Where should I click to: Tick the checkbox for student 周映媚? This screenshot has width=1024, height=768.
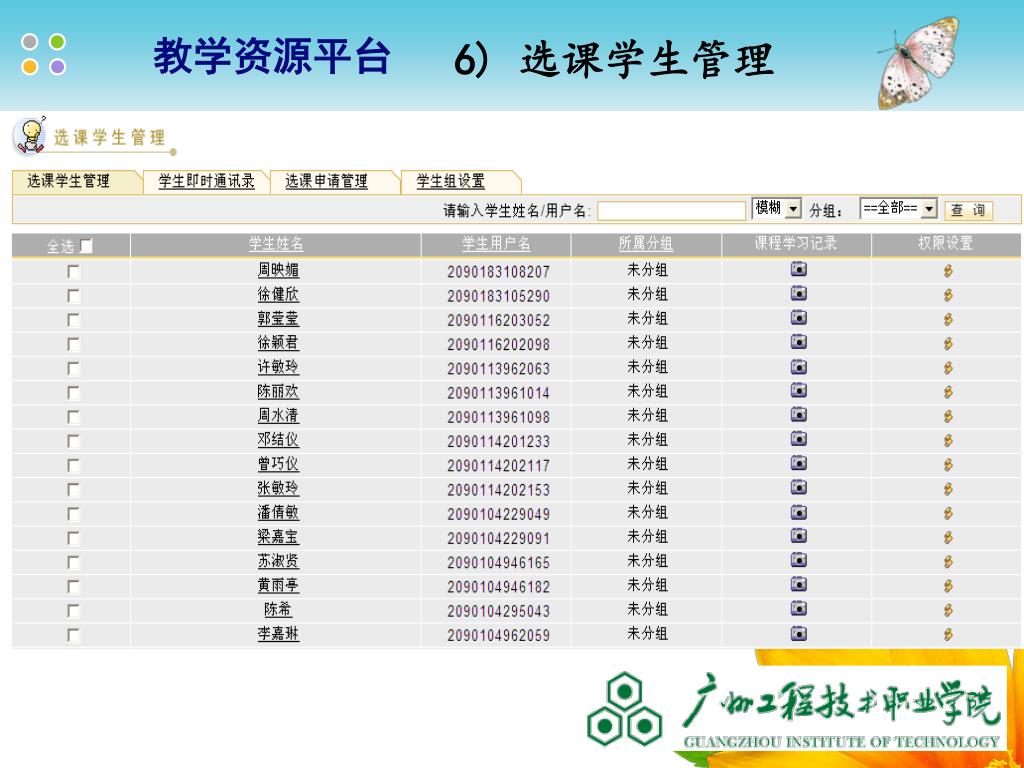pyautogui.click(x=73, y=271)
